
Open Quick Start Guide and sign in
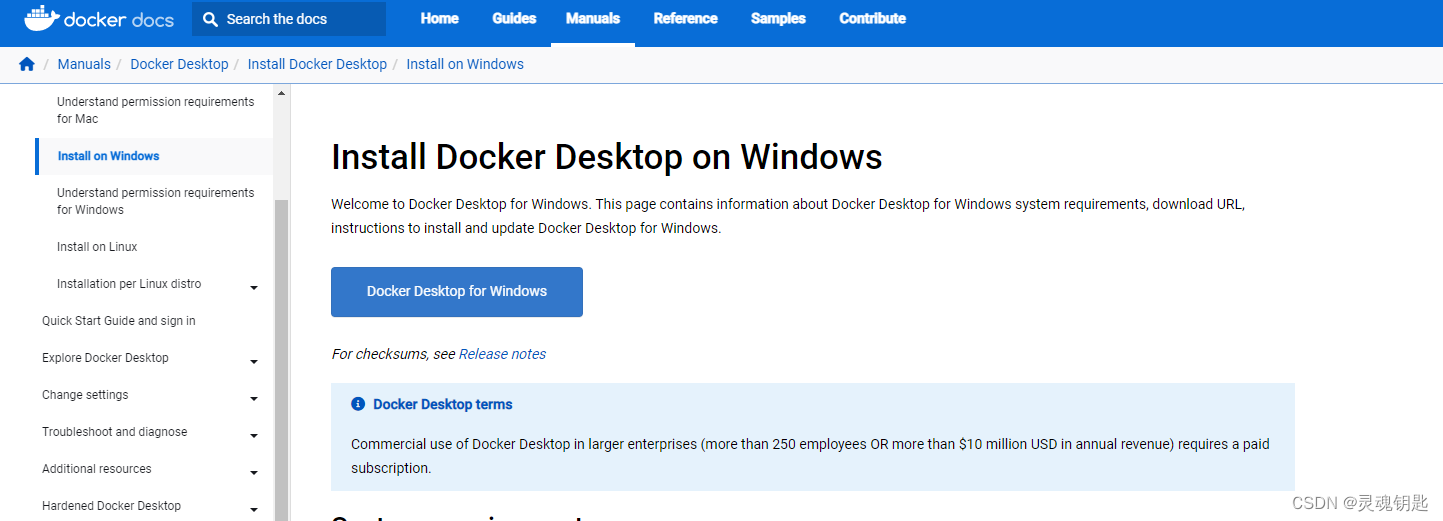(x=119, y=321)
